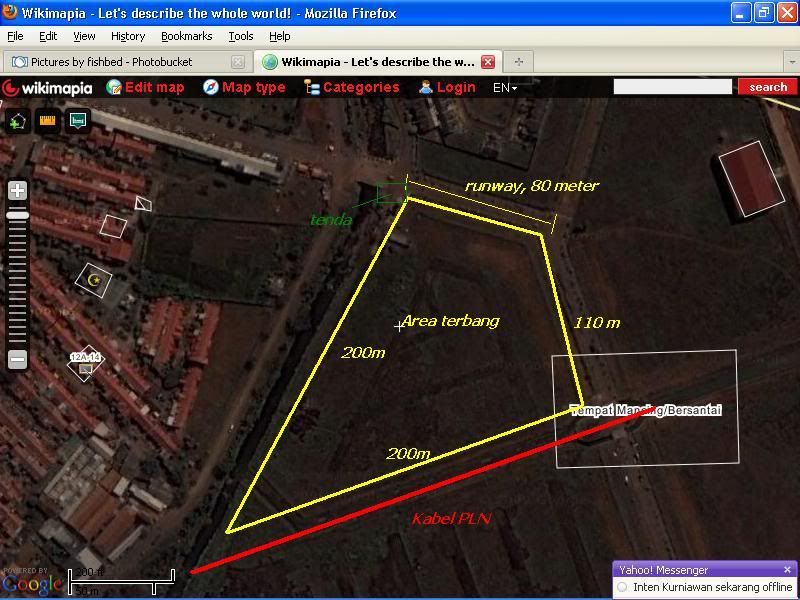Open Categories menu
This screenshot has width=800, height=600.
[x=361, y=87]
